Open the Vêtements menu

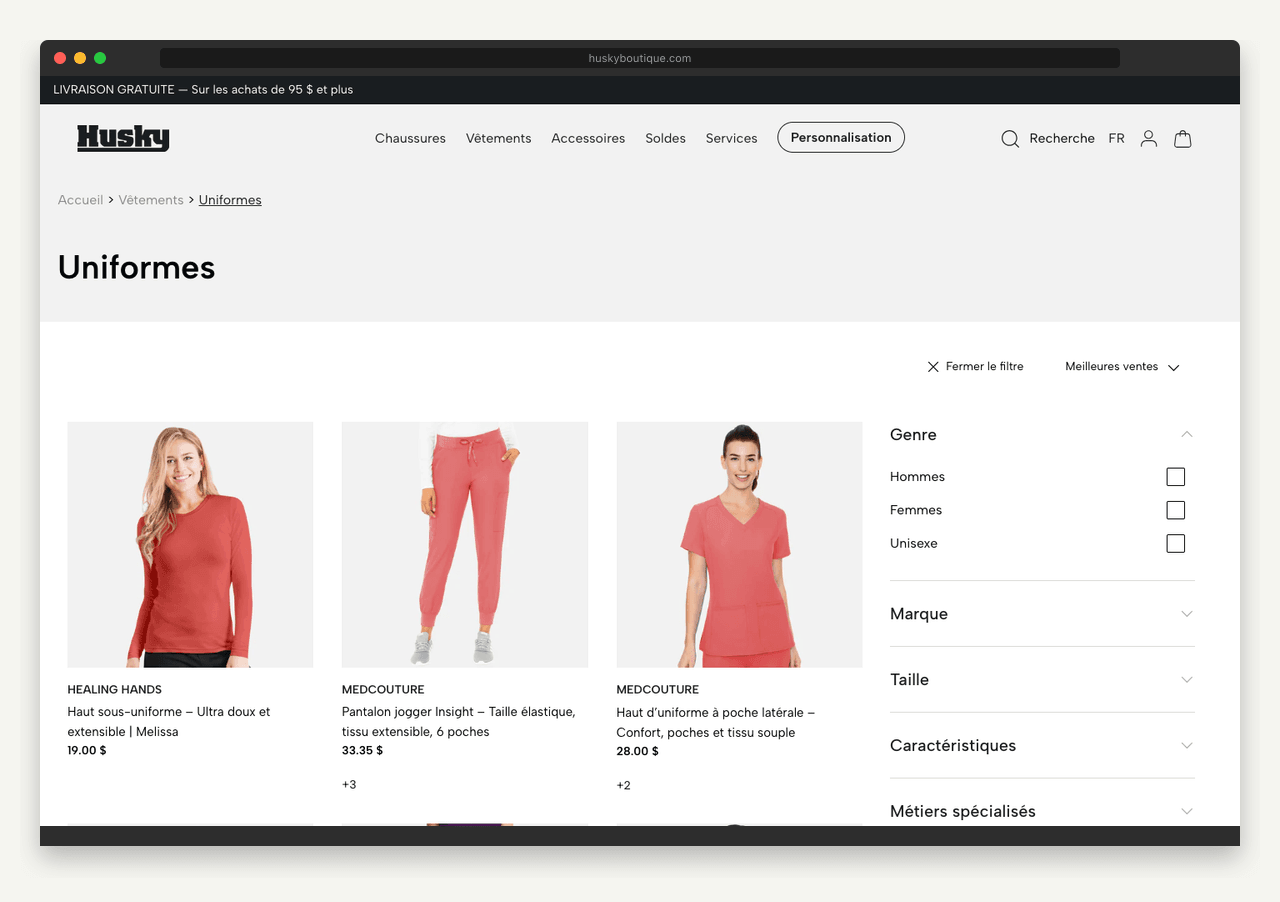coord(498,138)
